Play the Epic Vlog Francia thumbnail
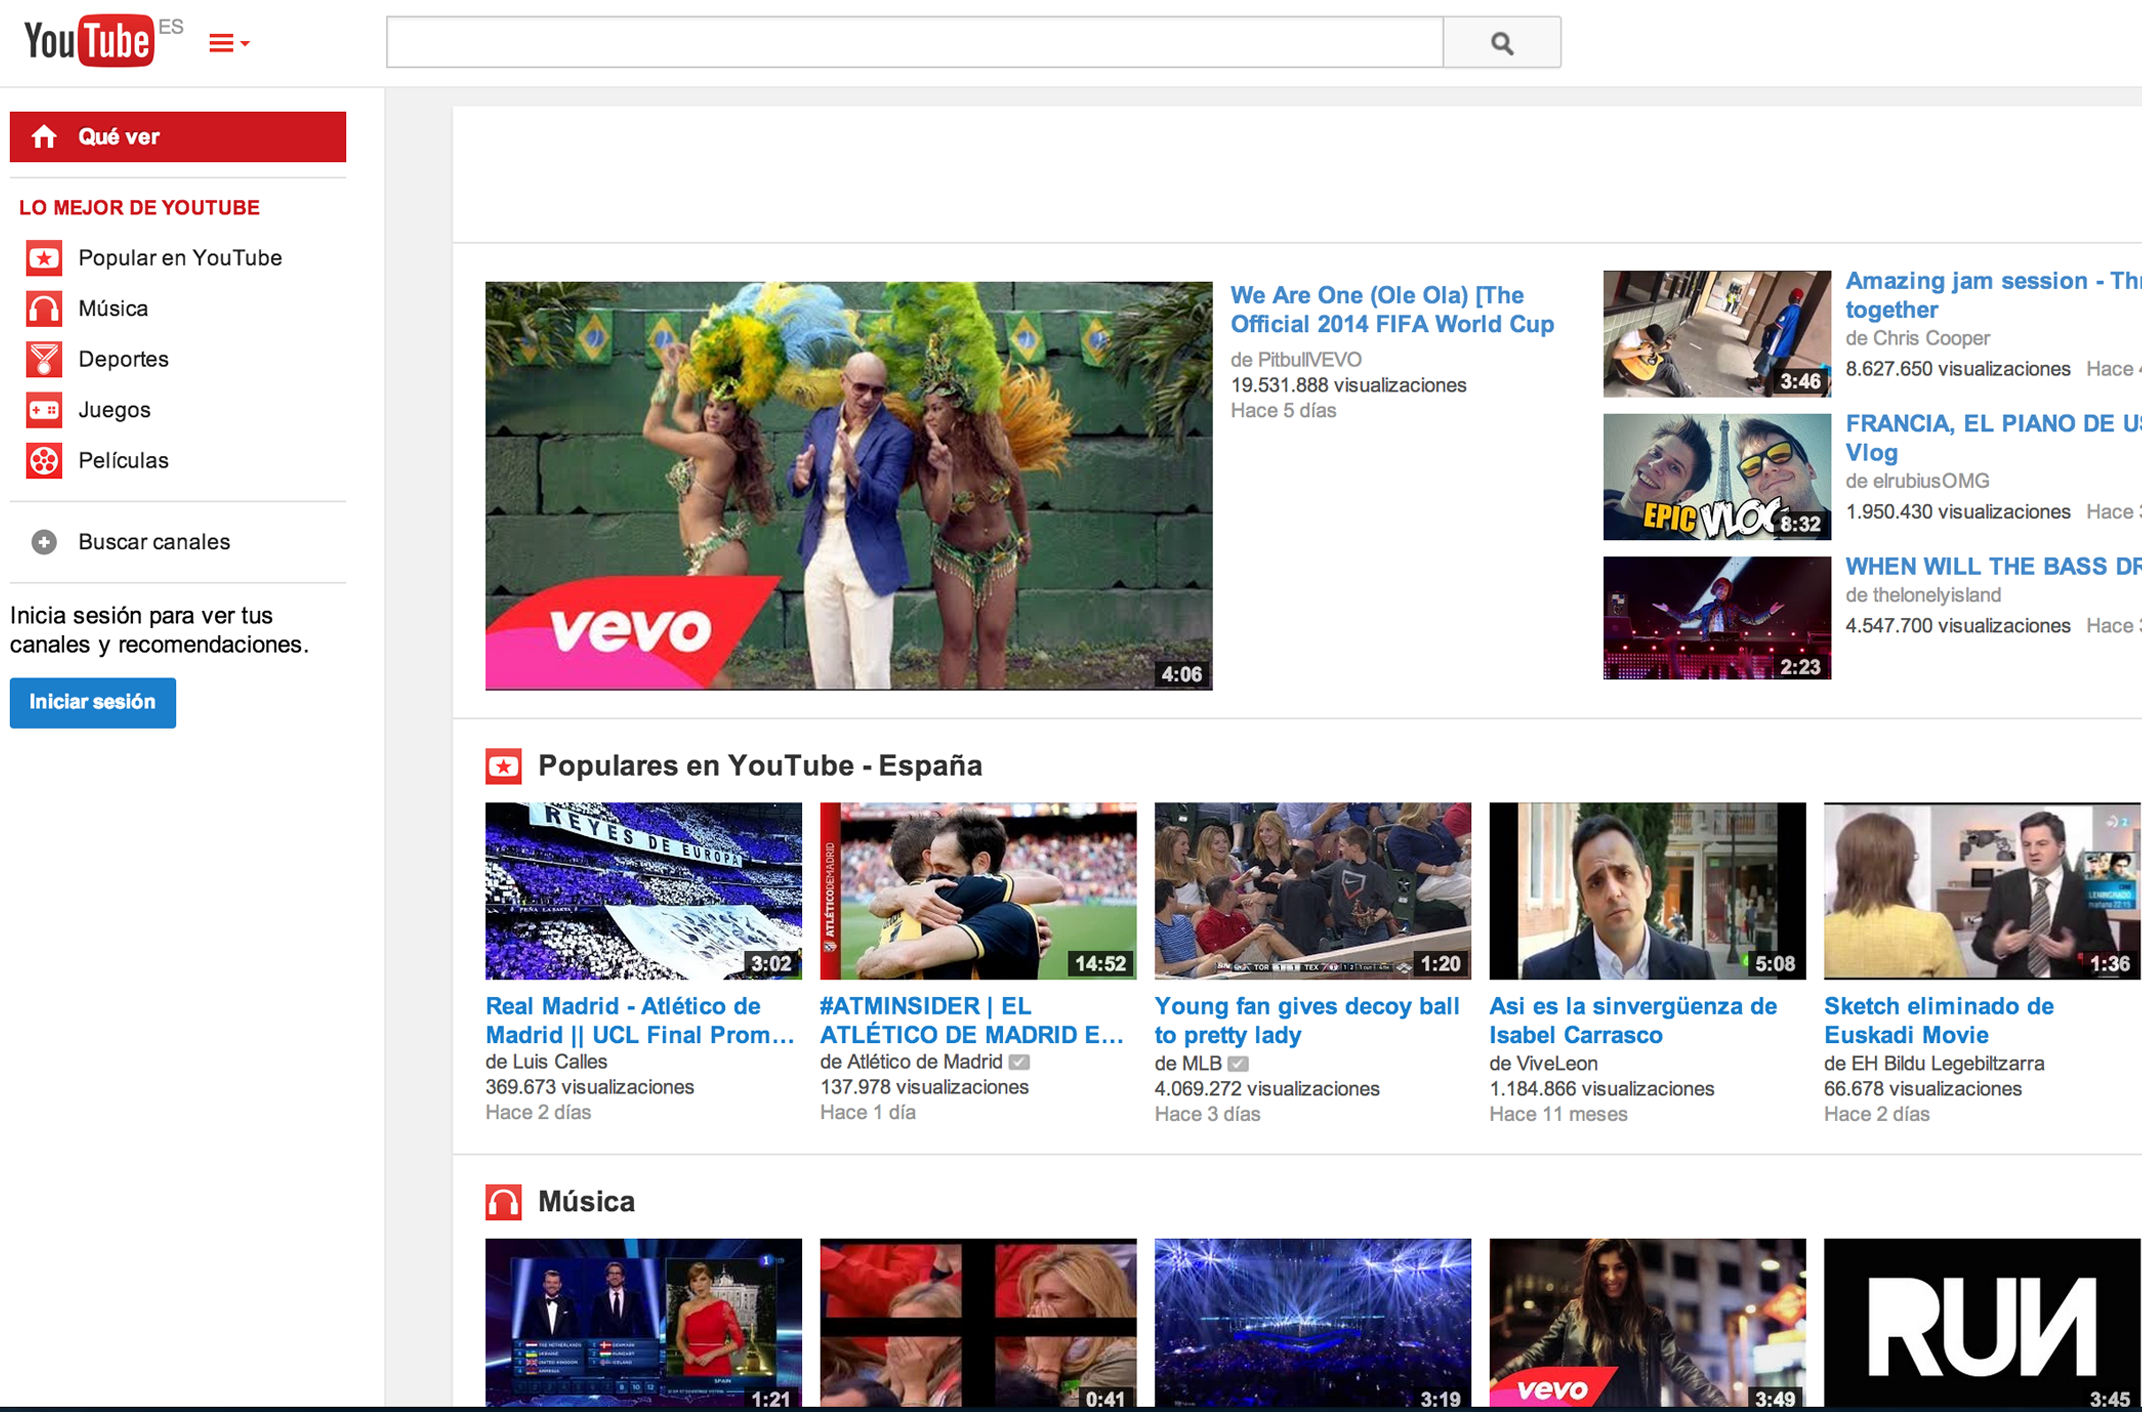Image resolution: width=2142 pixels, height=1412 pixels. [x=1717, y=476]
